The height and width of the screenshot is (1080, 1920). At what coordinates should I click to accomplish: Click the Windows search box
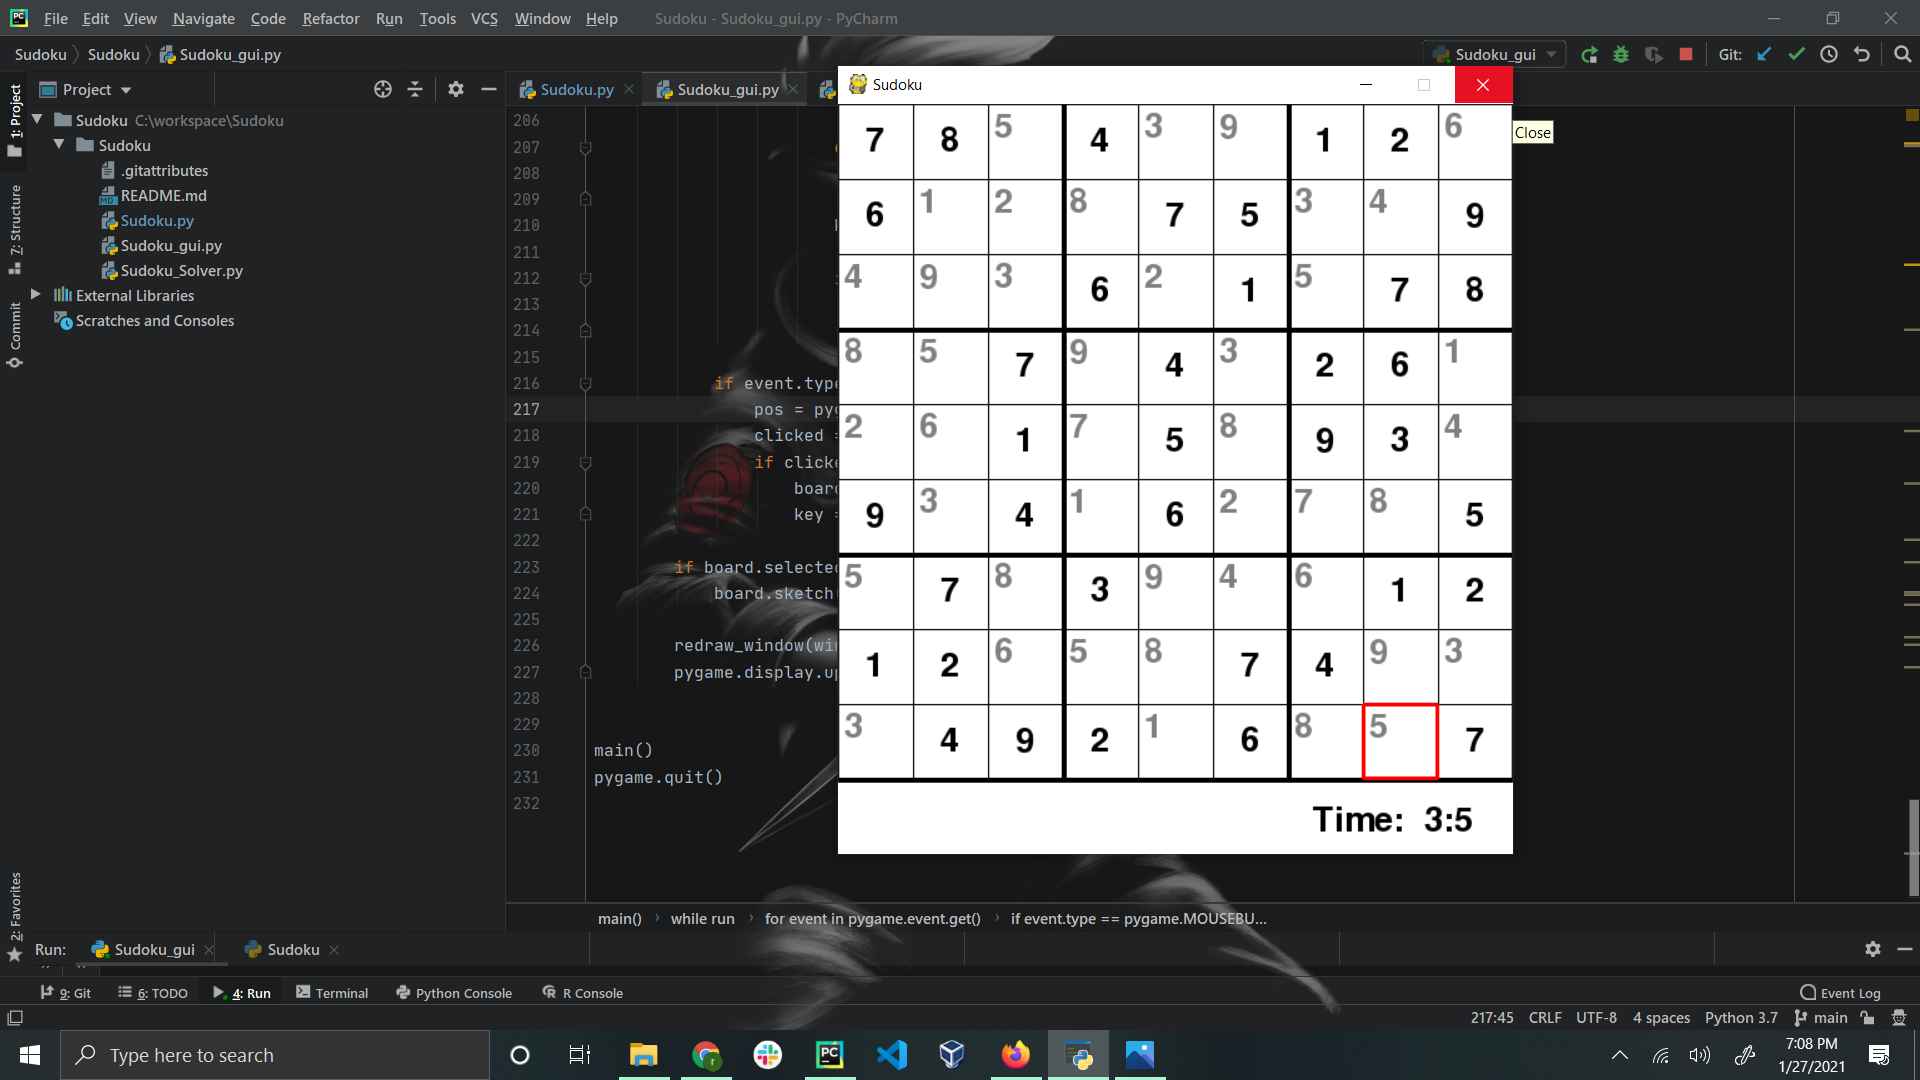click(275, 1055)
